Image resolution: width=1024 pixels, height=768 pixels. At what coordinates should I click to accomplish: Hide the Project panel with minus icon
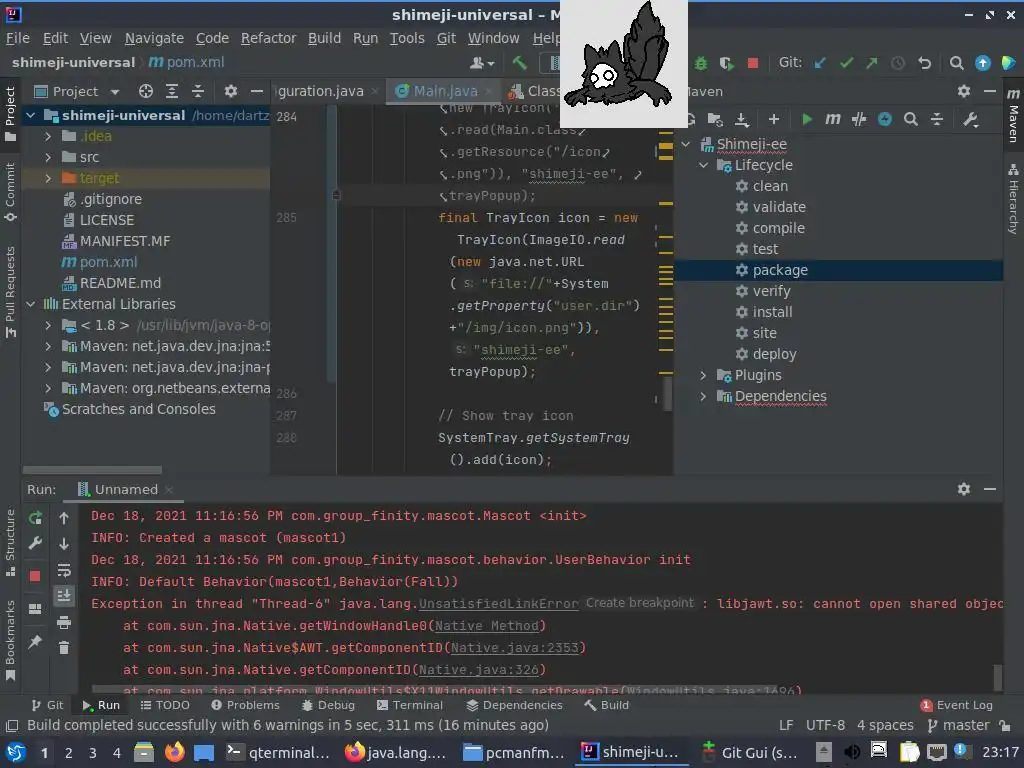(257, 91)
